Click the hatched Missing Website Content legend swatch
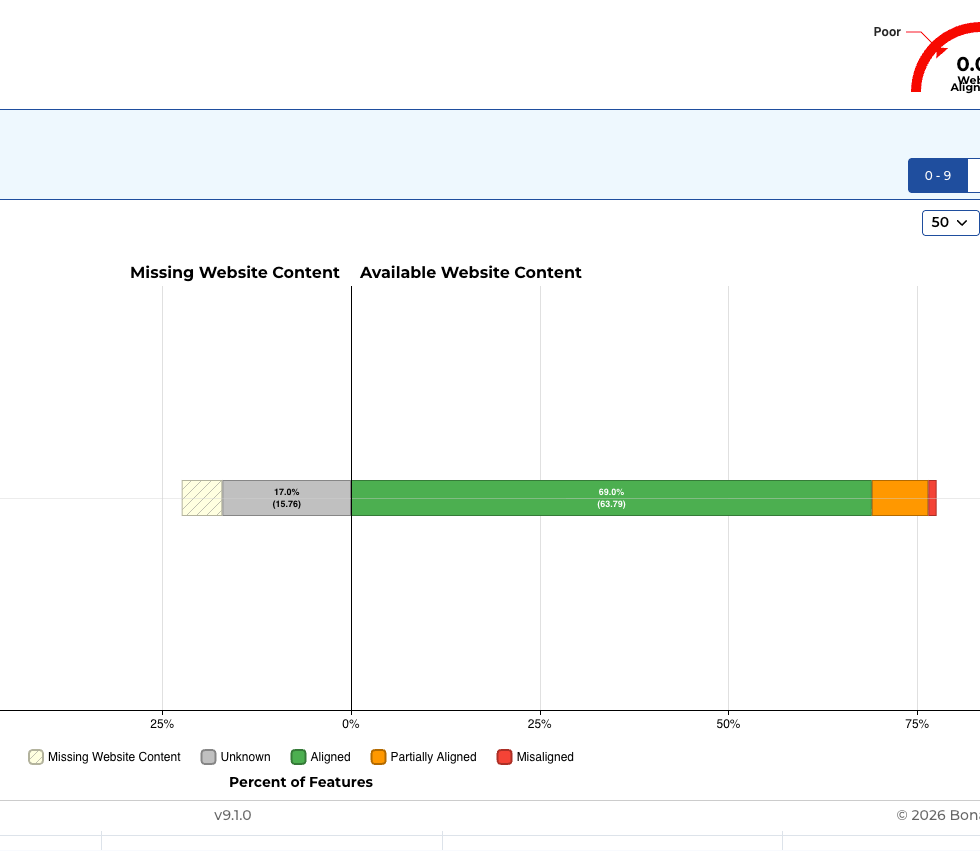The height and width of the screenshot is (851, 980). pyautogui.click(x=36, y=757)
